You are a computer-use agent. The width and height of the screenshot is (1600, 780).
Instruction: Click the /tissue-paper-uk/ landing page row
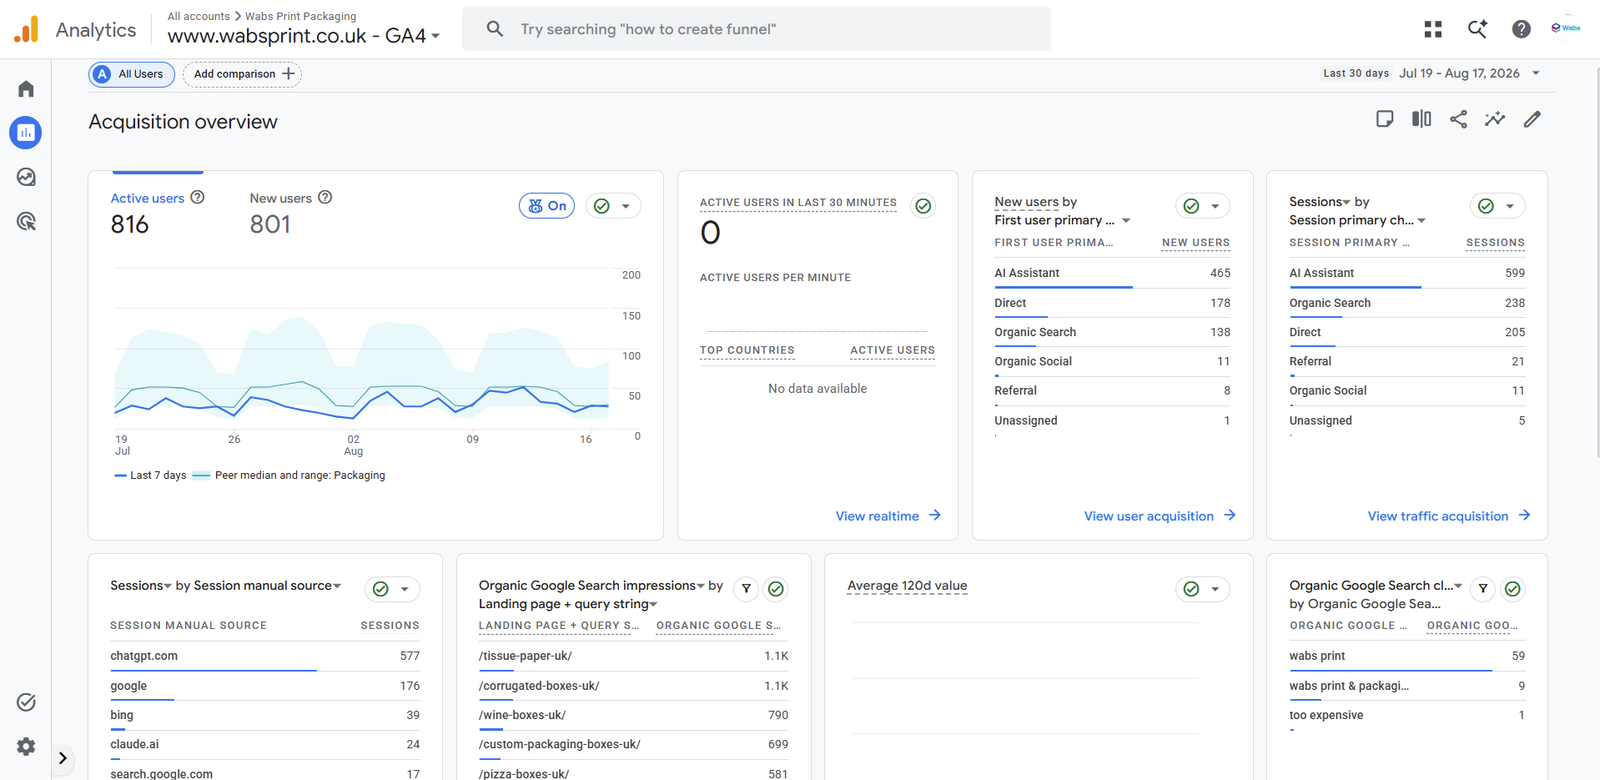tap(633, 656)
